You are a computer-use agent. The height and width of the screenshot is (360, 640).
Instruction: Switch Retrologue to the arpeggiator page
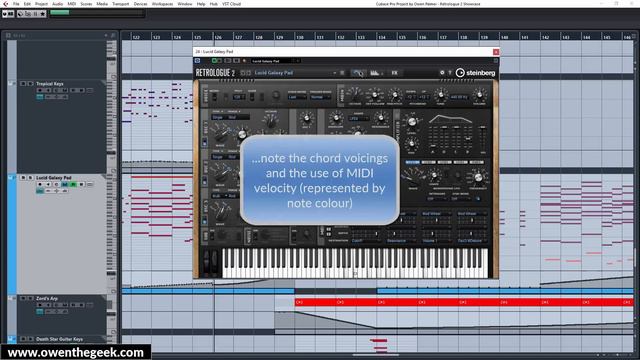pyautogui.click(x=376, y=73)
